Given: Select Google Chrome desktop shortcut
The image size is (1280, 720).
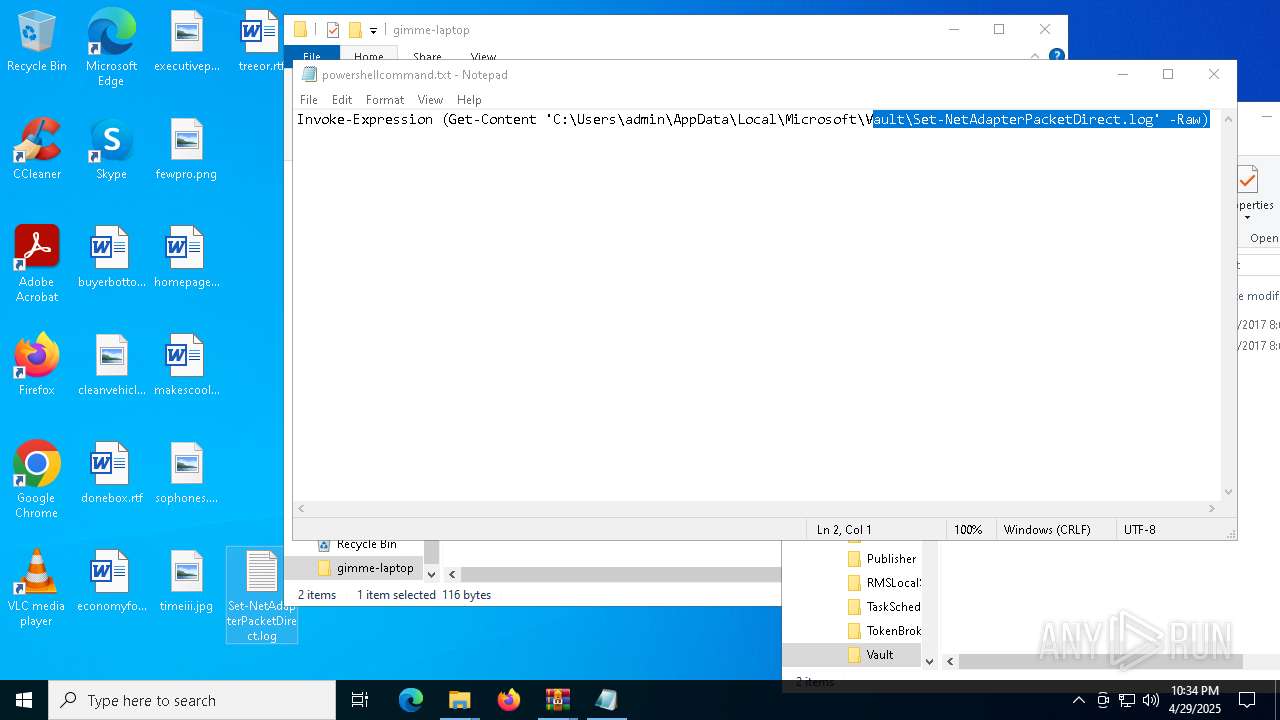Looking at the screenshot, I should 37,480.
